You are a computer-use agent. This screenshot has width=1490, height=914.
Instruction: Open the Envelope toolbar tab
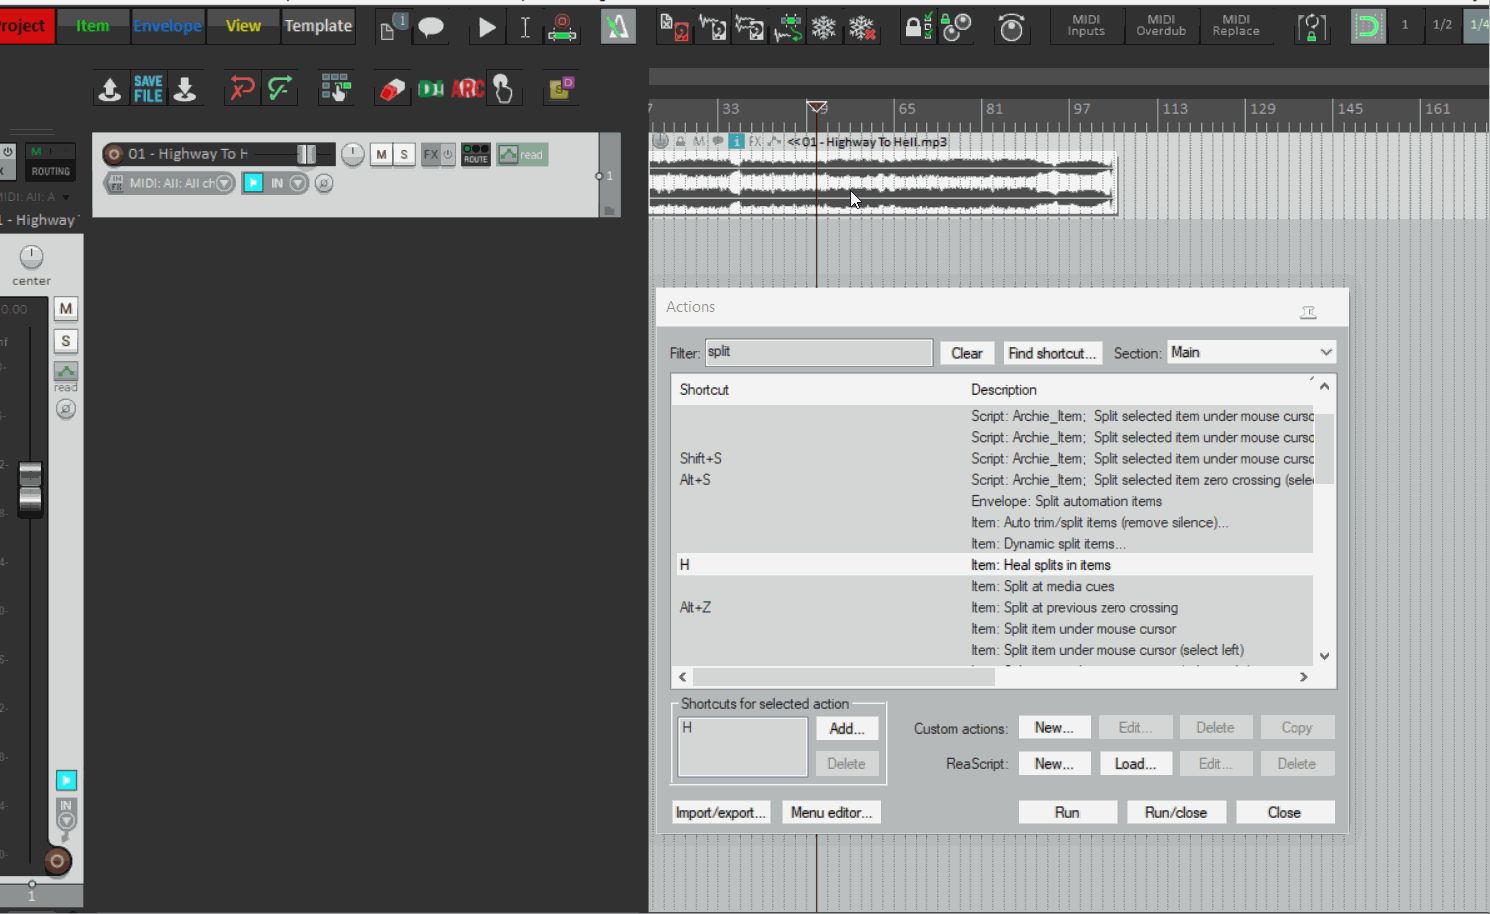click(x=167, y=25)
